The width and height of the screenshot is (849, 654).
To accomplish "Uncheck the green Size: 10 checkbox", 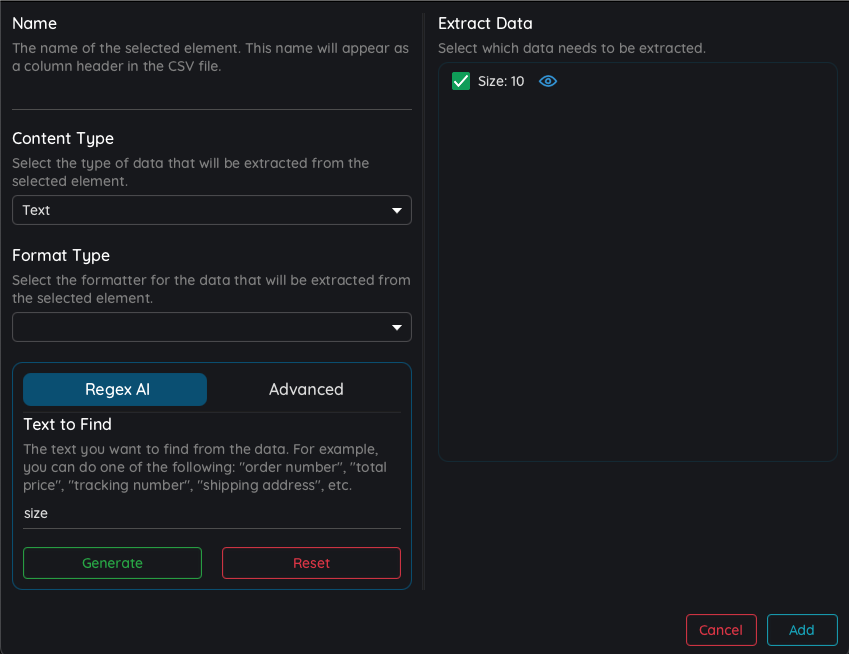I will pyautogui.click(x=461, y=81).
